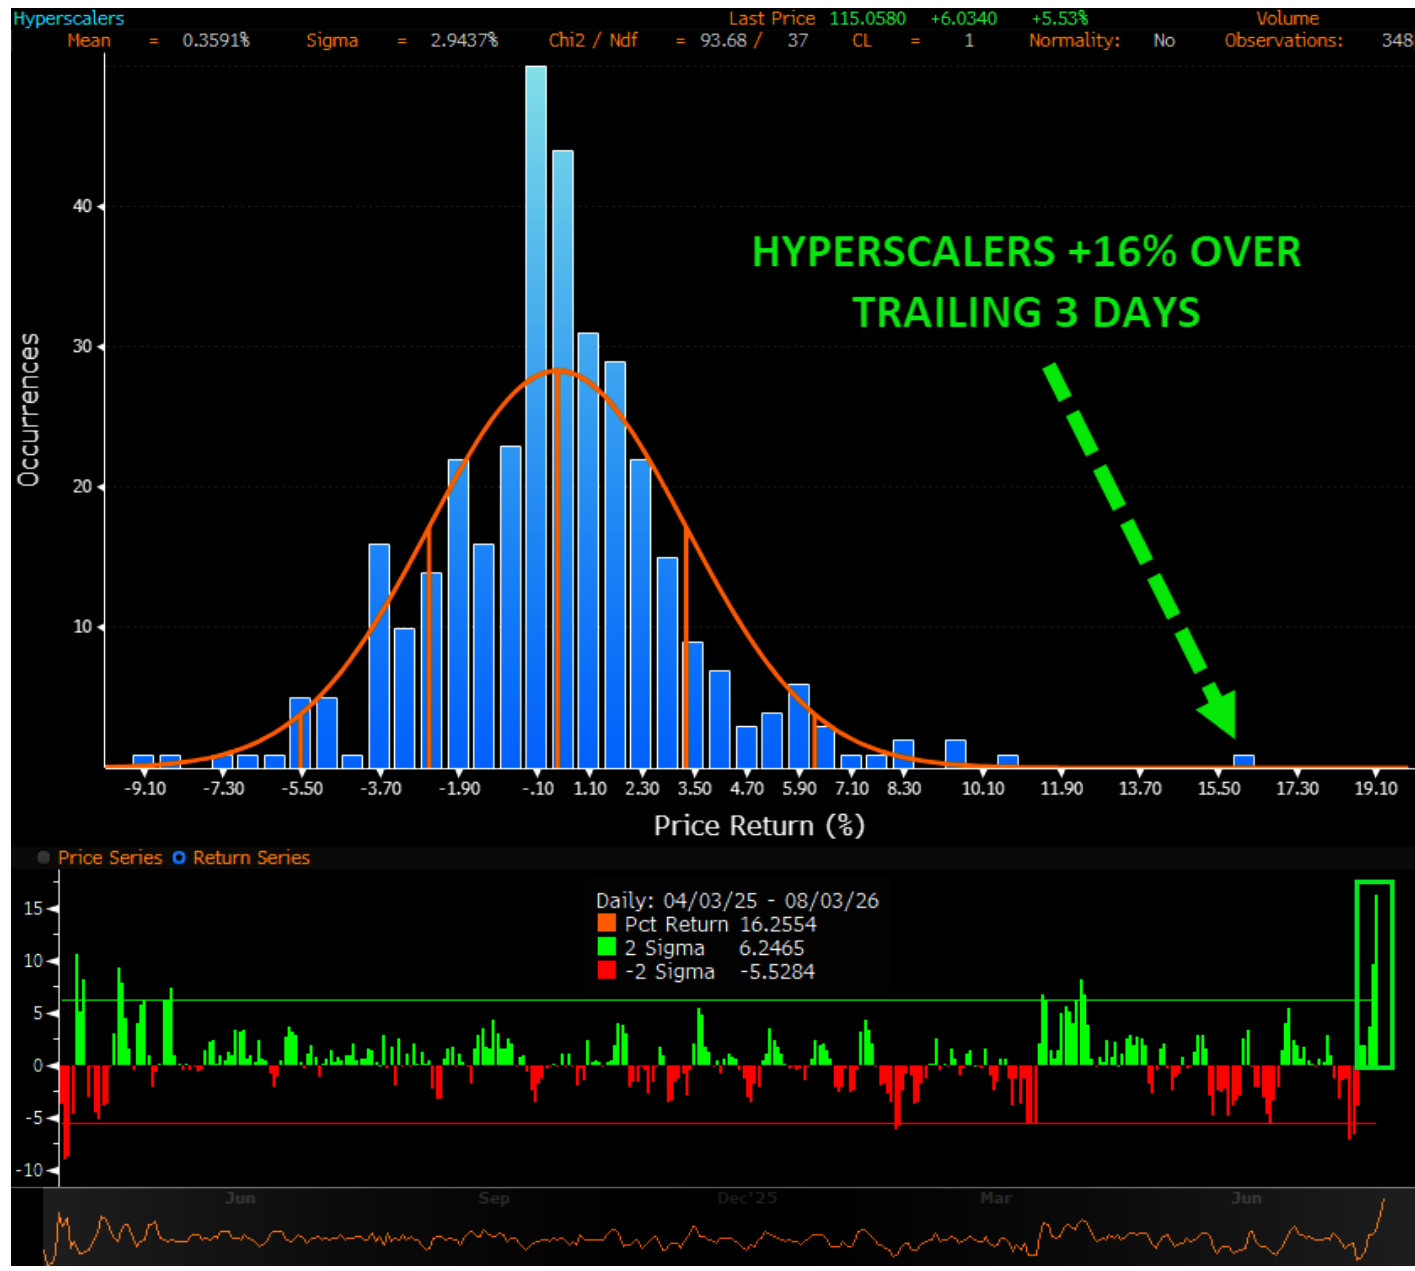Image resolution: width=1415 pixels, height=1271 pixels.
Task: Click the Pct Return value 16.2554
Action: coord(778,924)
